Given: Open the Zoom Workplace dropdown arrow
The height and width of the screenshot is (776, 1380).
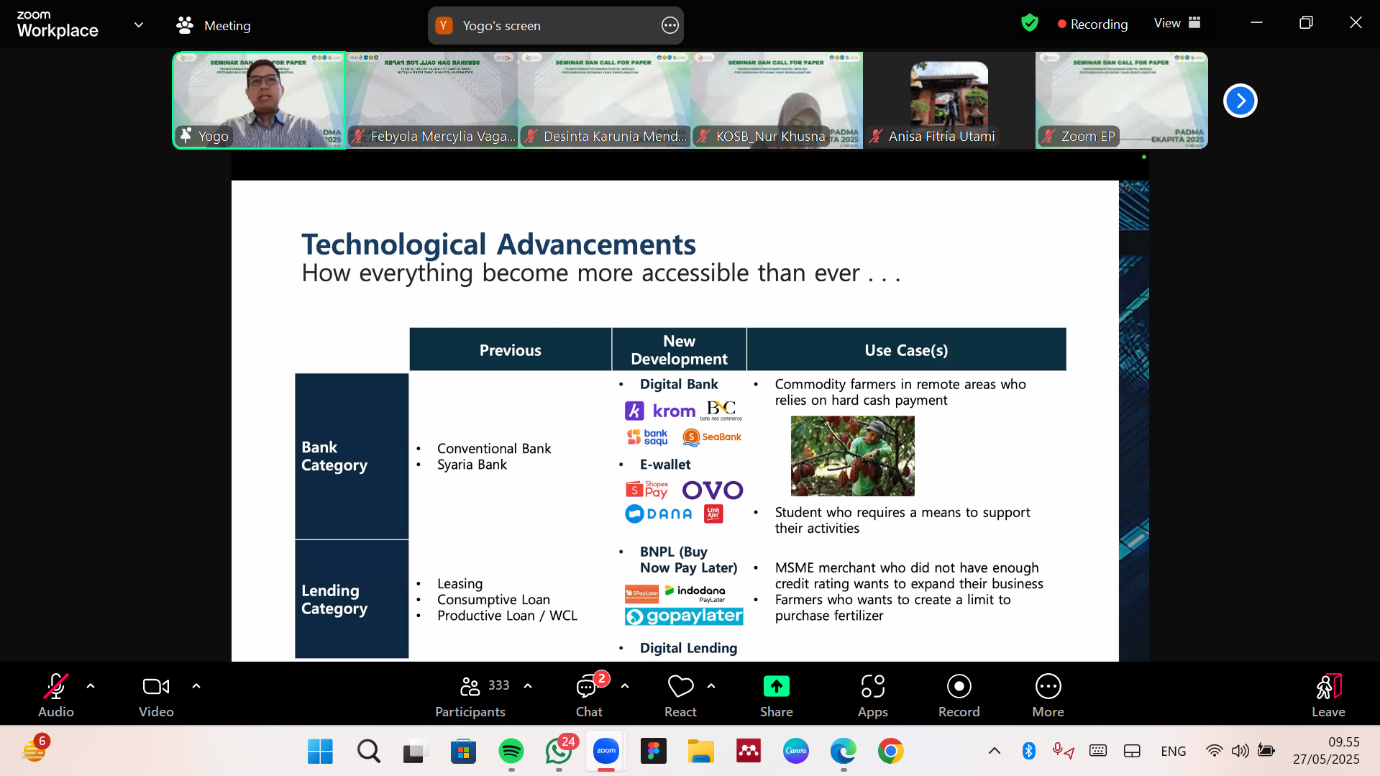Looking at the screenshot, I should tap(138, 25).
